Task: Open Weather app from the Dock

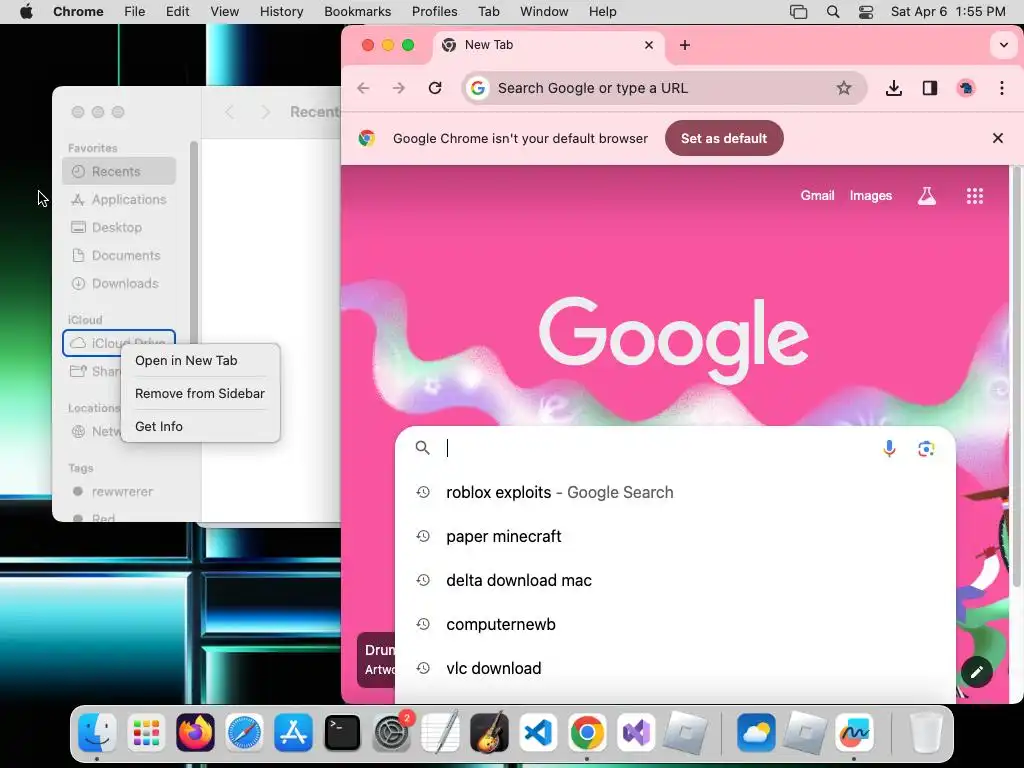Action: [x=756, y=732]
